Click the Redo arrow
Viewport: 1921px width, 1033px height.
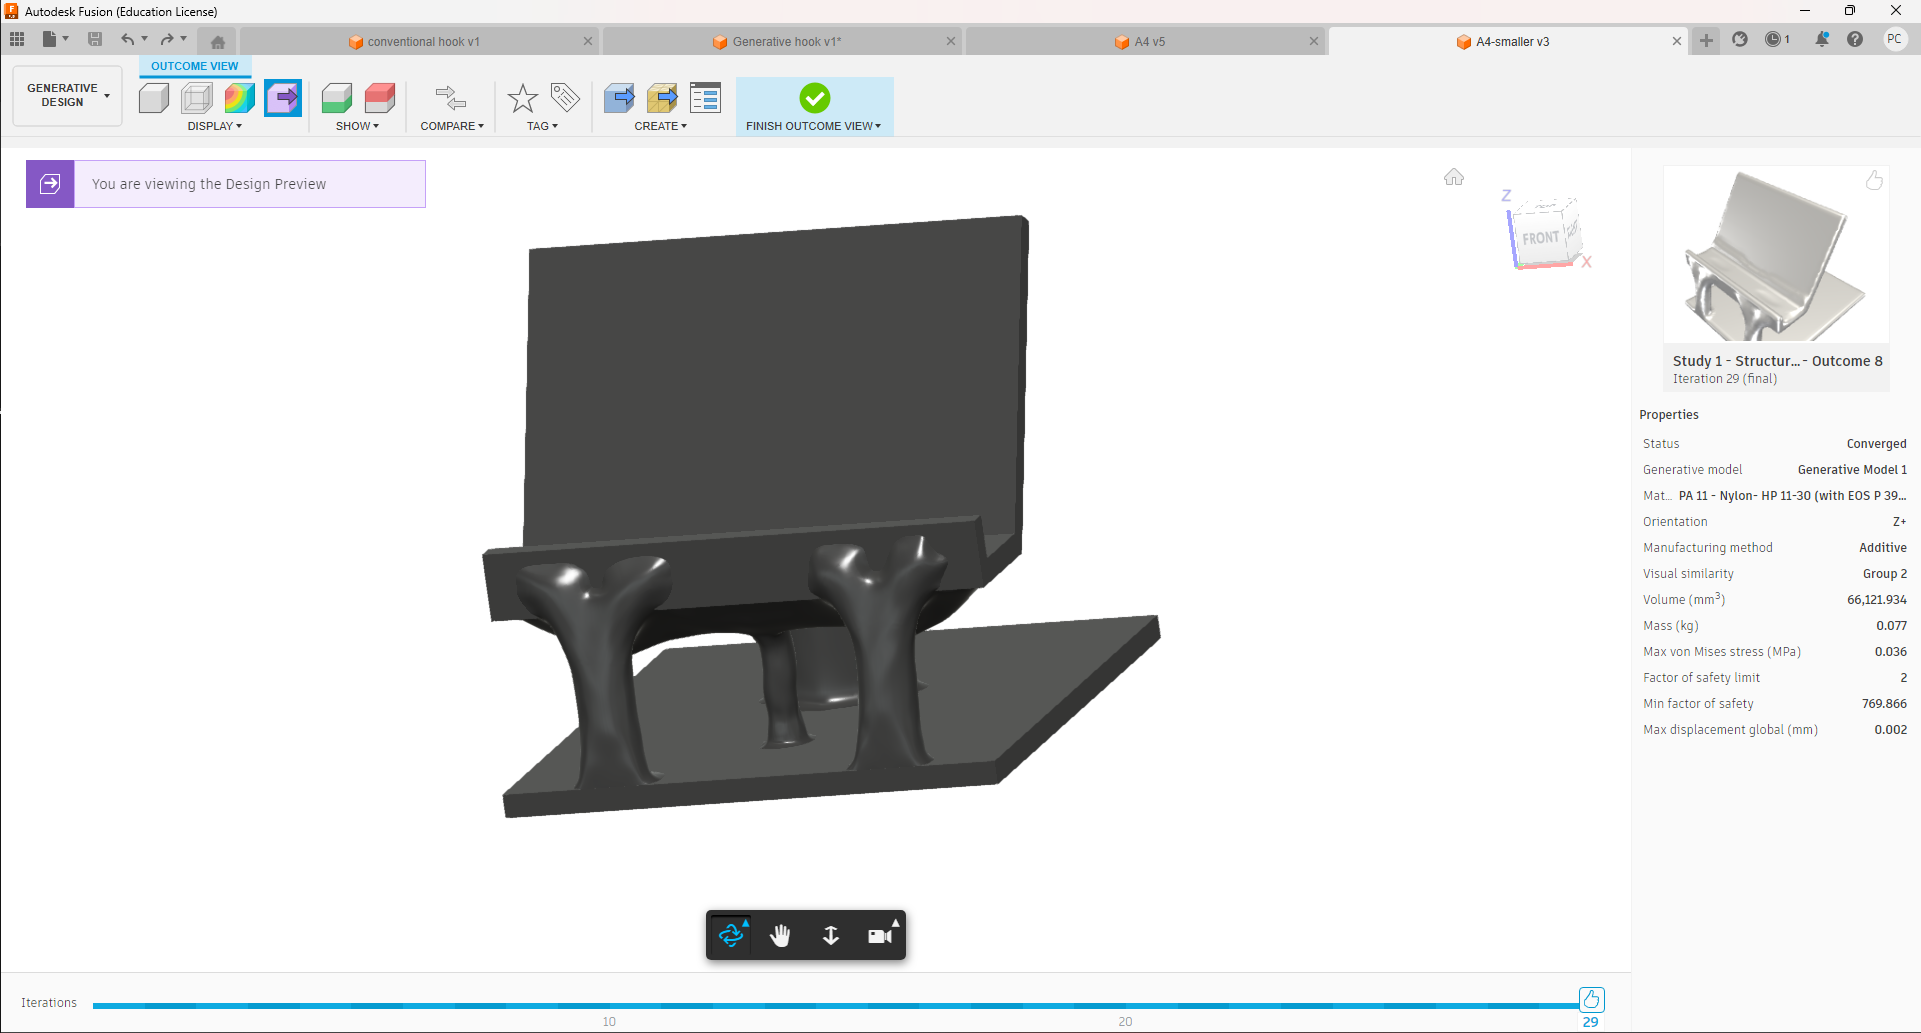pos(166,39)
